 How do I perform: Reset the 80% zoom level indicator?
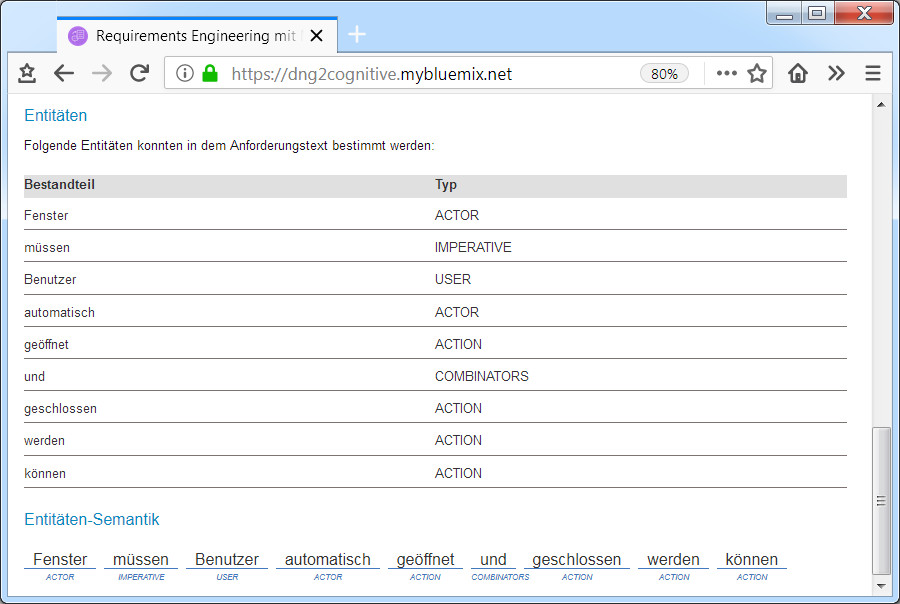[x=664, y=73]
